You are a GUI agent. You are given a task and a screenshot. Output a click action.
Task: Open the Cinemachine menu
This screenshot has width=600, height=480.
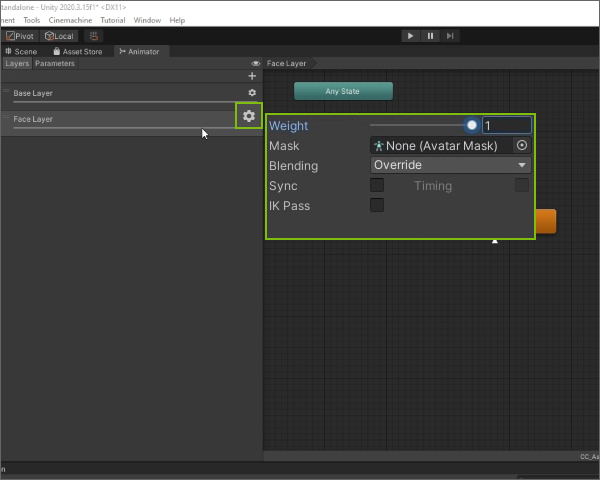[70, 20]
